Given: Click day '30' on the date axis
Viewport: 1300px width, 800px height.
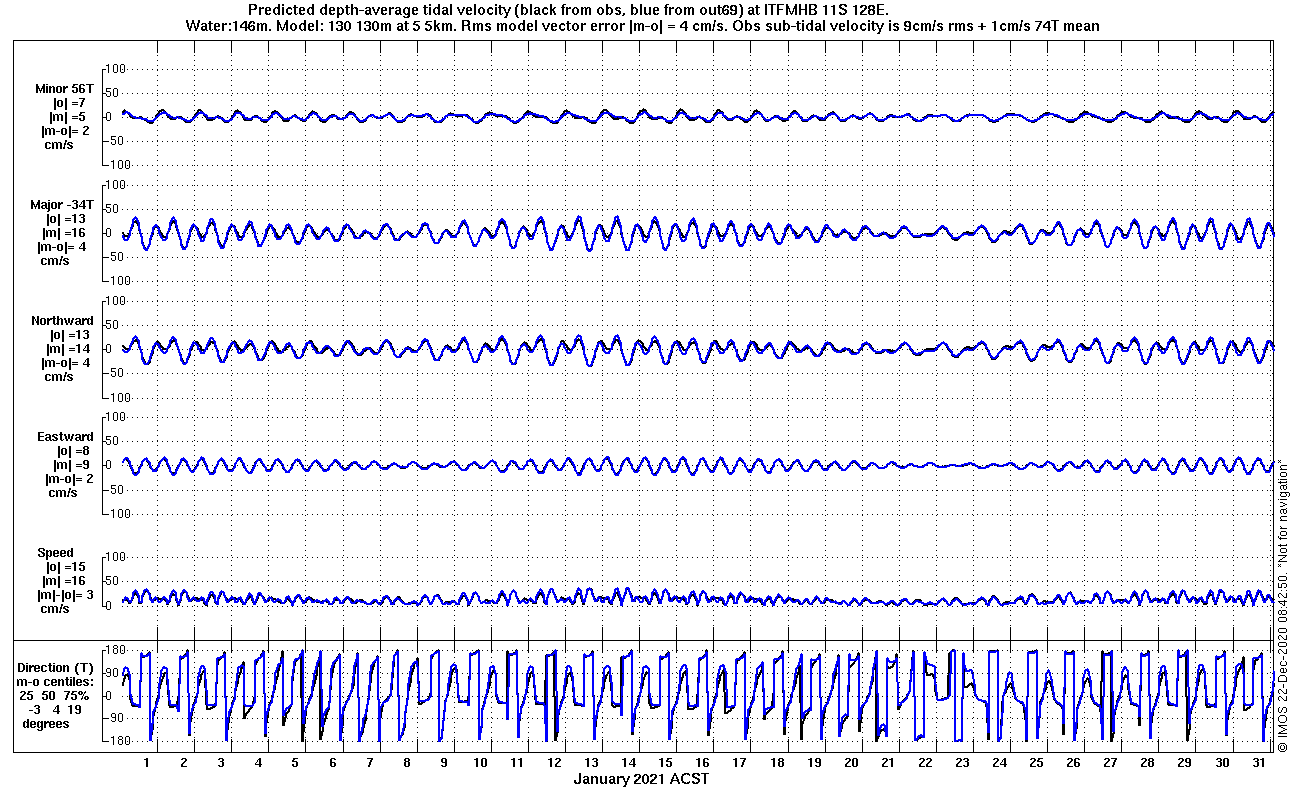Looking at the screenshot, I should tap(1221, 762).
